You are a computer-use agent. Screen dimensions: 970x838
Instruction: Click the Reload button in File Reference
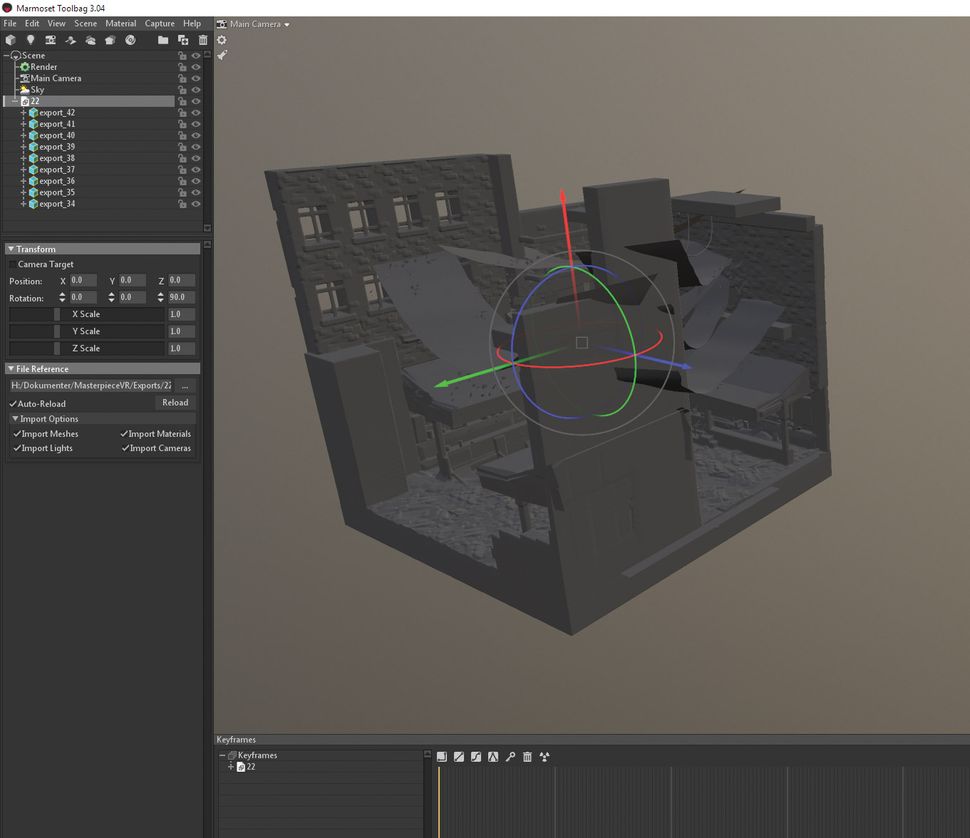(175, 402)
